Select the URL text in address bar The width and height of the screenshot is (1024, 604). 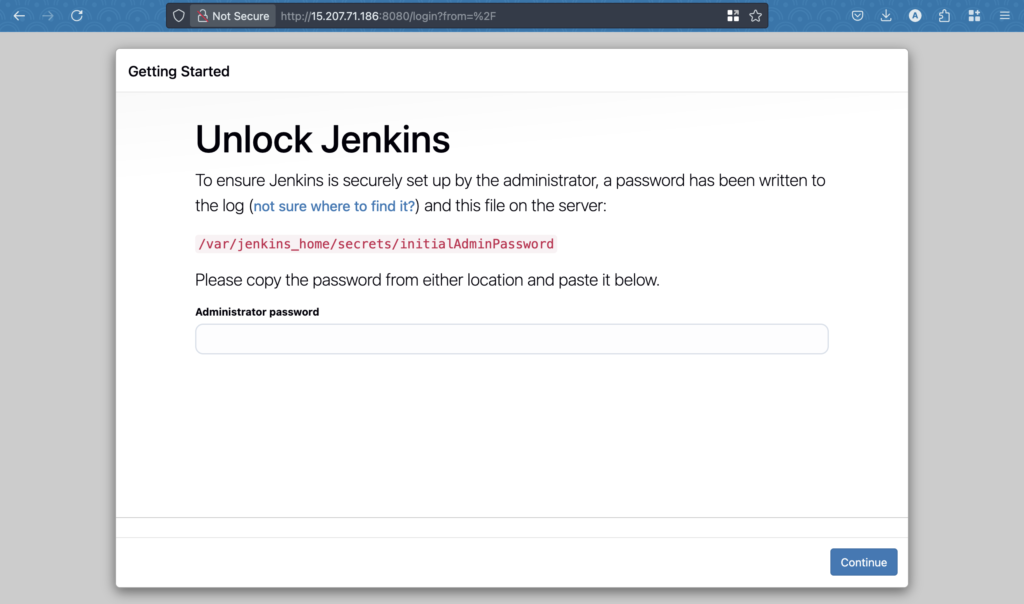(x=388, y=16)
